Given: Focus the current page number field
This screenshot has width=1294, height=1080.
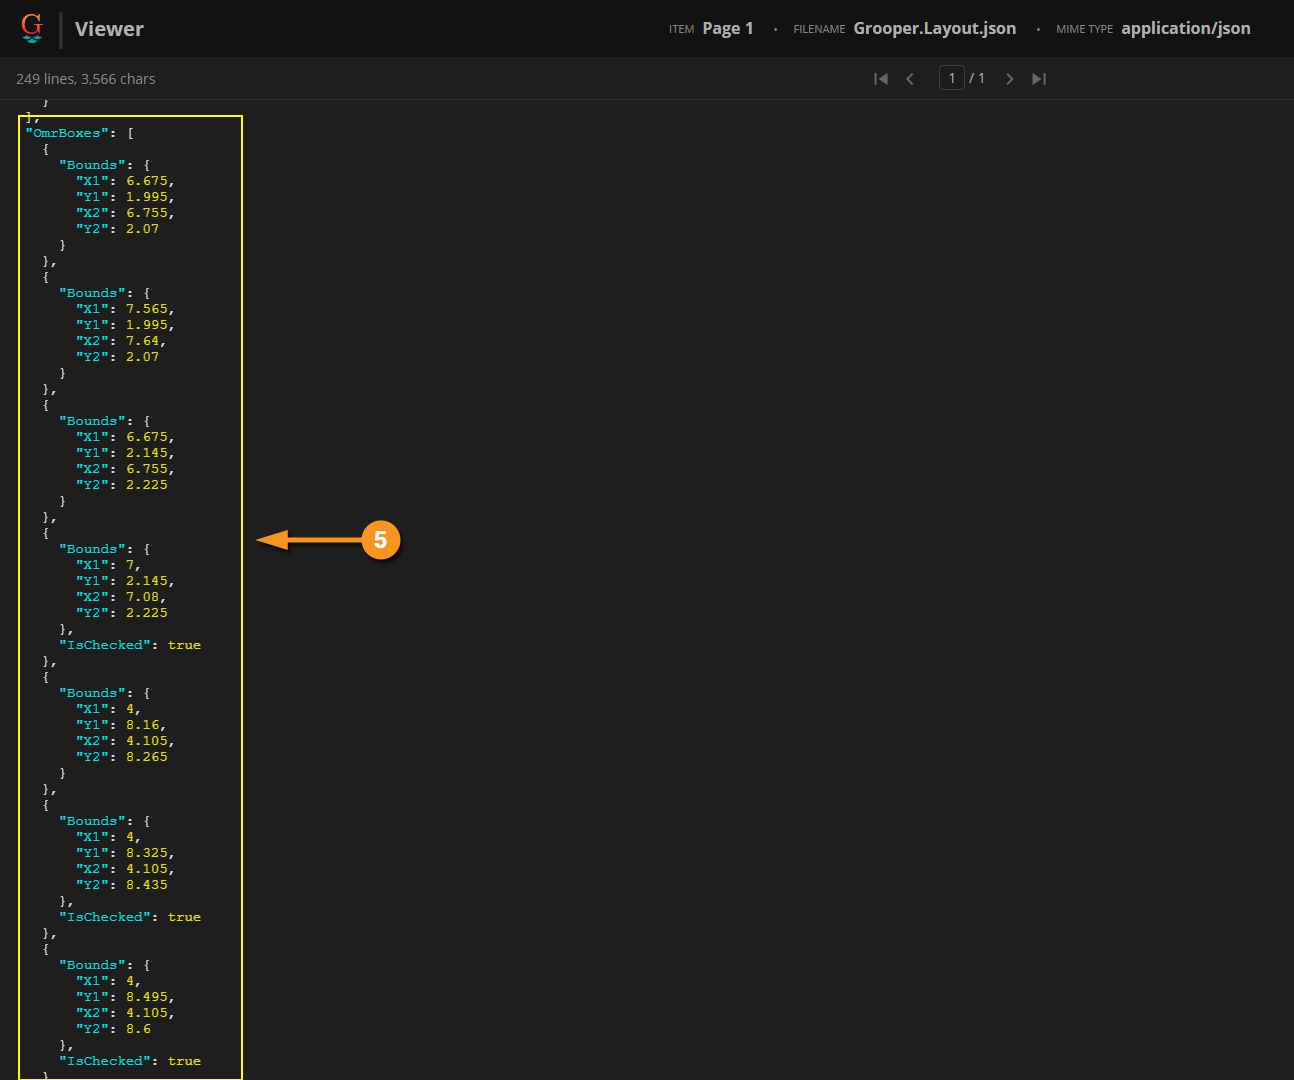Looking at the screenshot, I should [x=951, y=78].
